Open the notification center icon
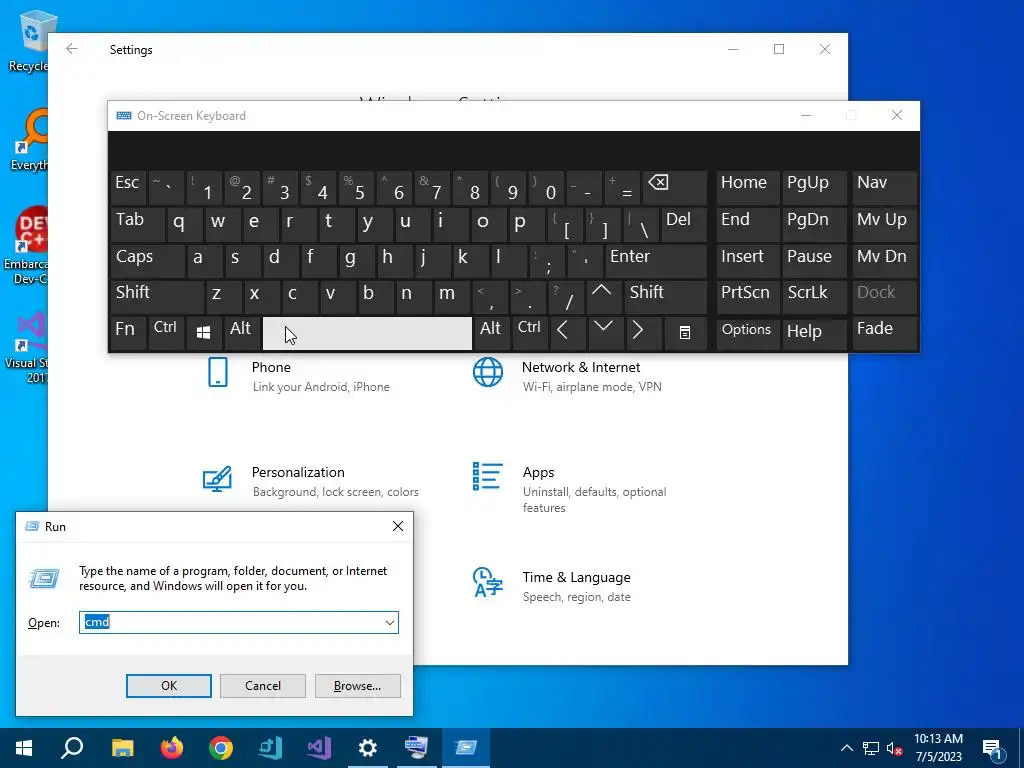1024x768 pixels. click(993, 748)
